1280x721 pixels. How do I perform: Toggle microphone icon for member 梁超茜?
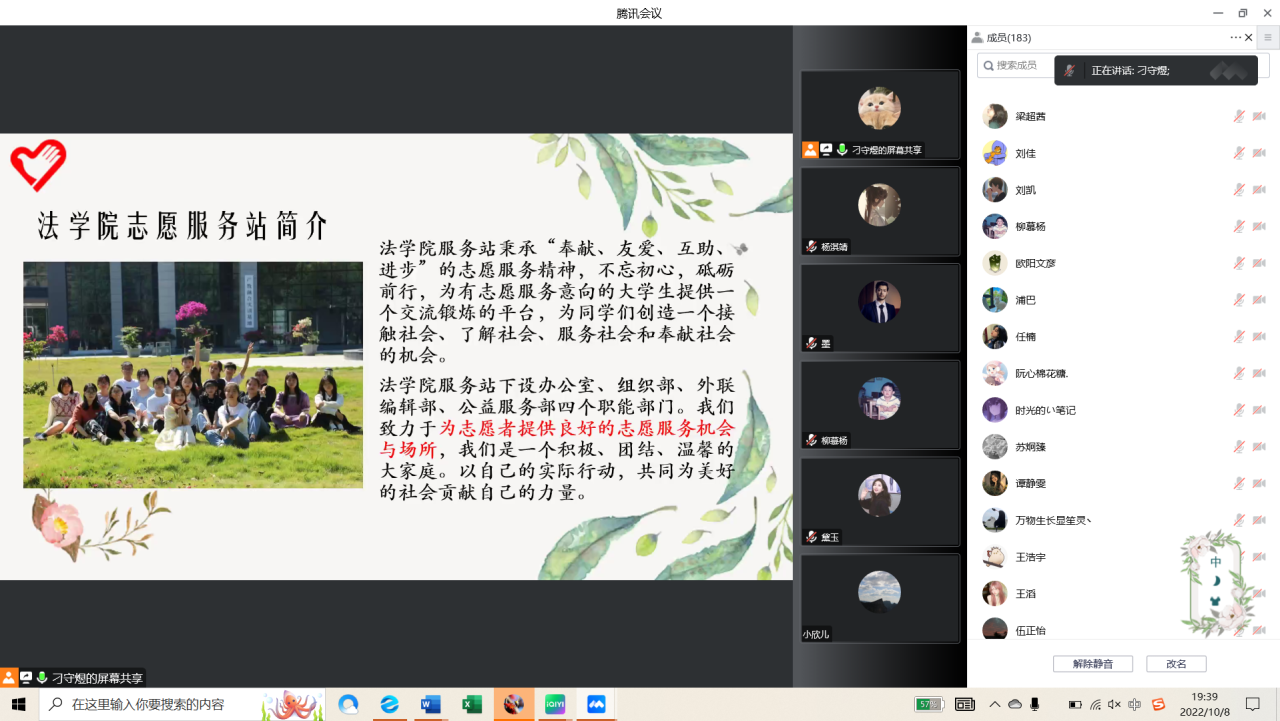pos(1239,116)
